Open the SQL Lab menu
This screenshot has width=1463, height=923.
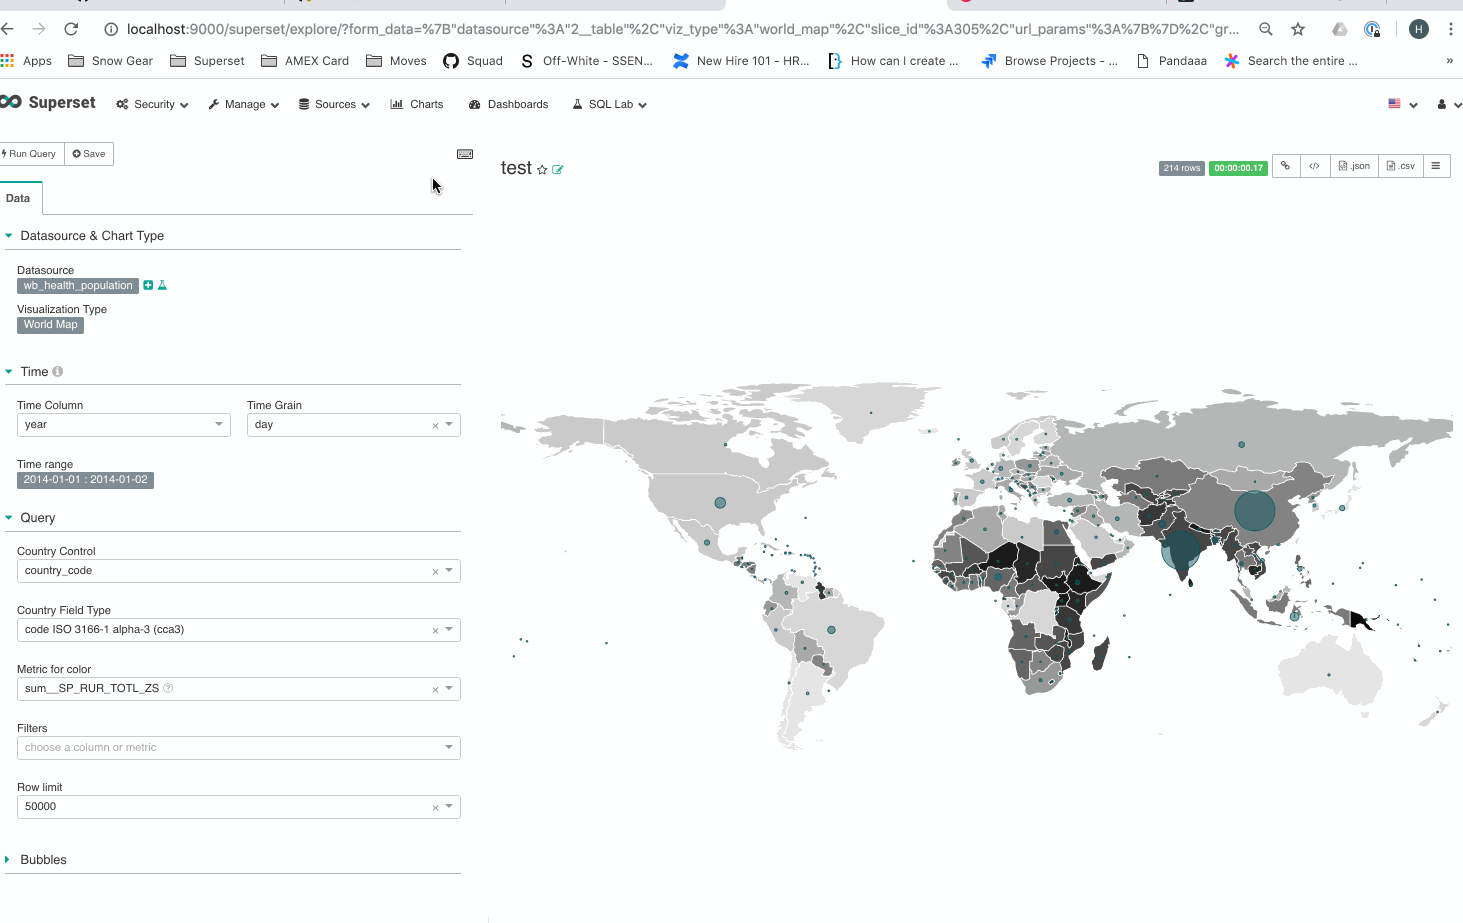609,104
